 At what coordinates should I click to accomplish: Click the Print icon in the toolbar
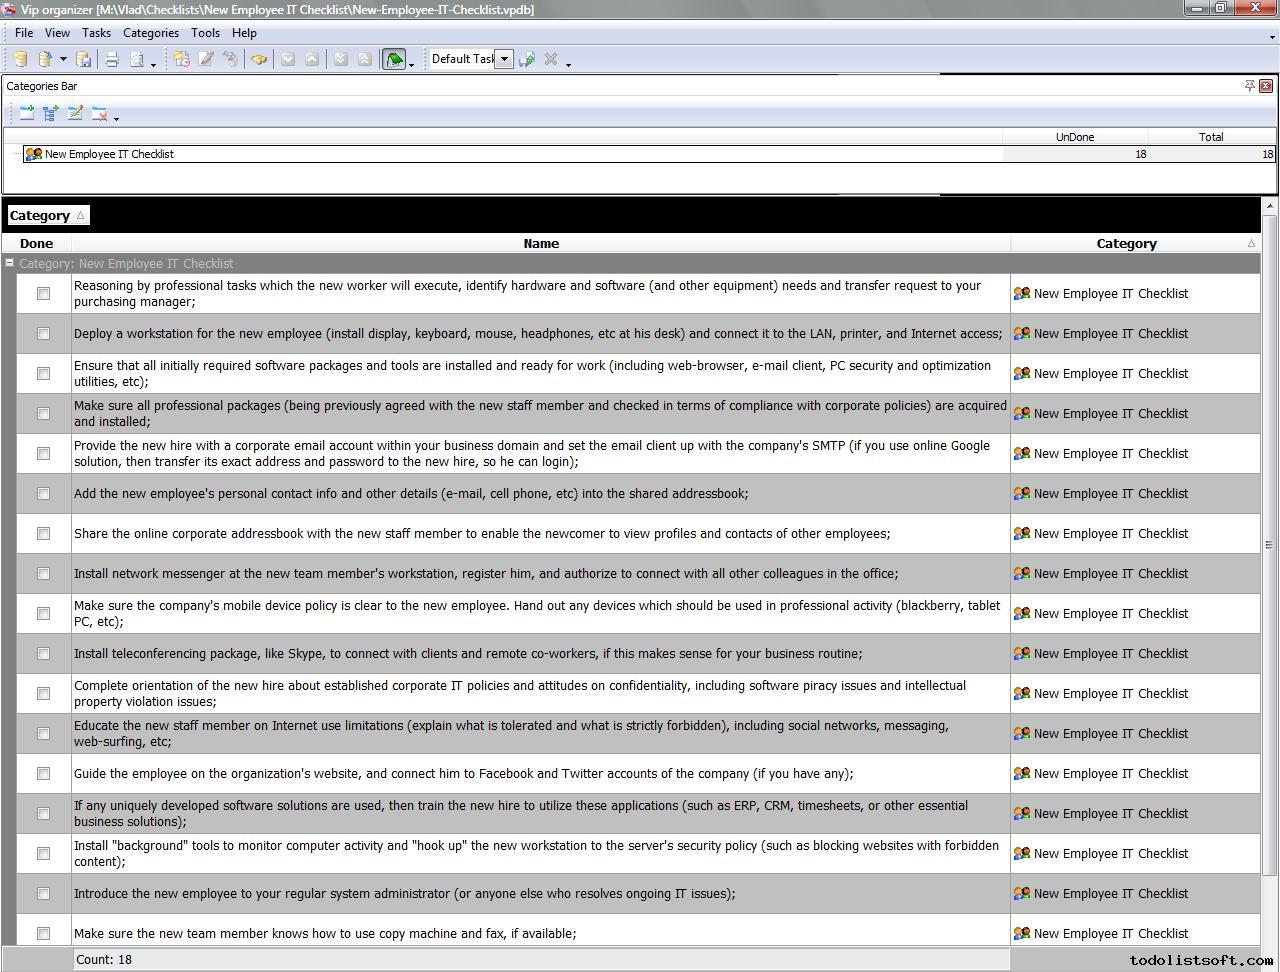click(112, 60)
